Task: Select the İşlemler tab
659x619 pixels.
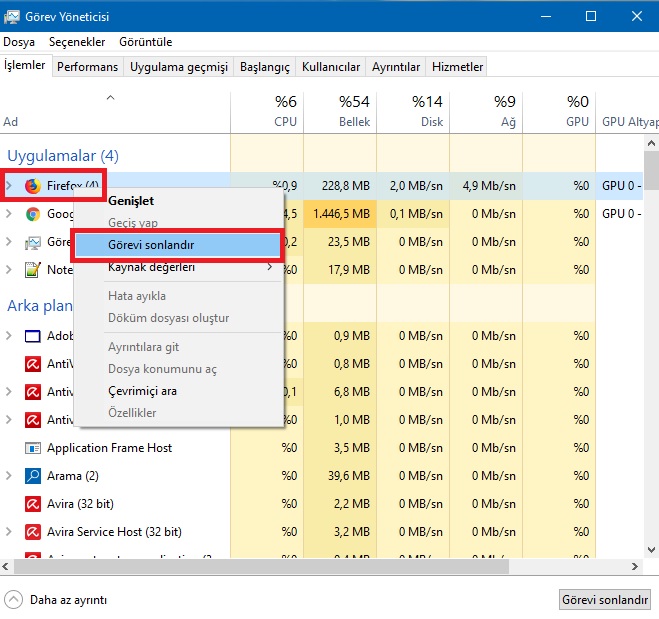Action: 25,65
